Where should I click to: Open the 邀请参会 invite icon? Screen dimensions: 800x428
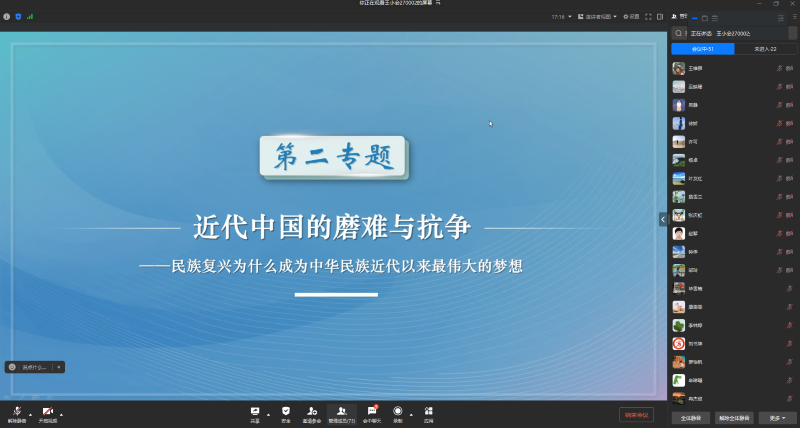[x=312, y=411]
